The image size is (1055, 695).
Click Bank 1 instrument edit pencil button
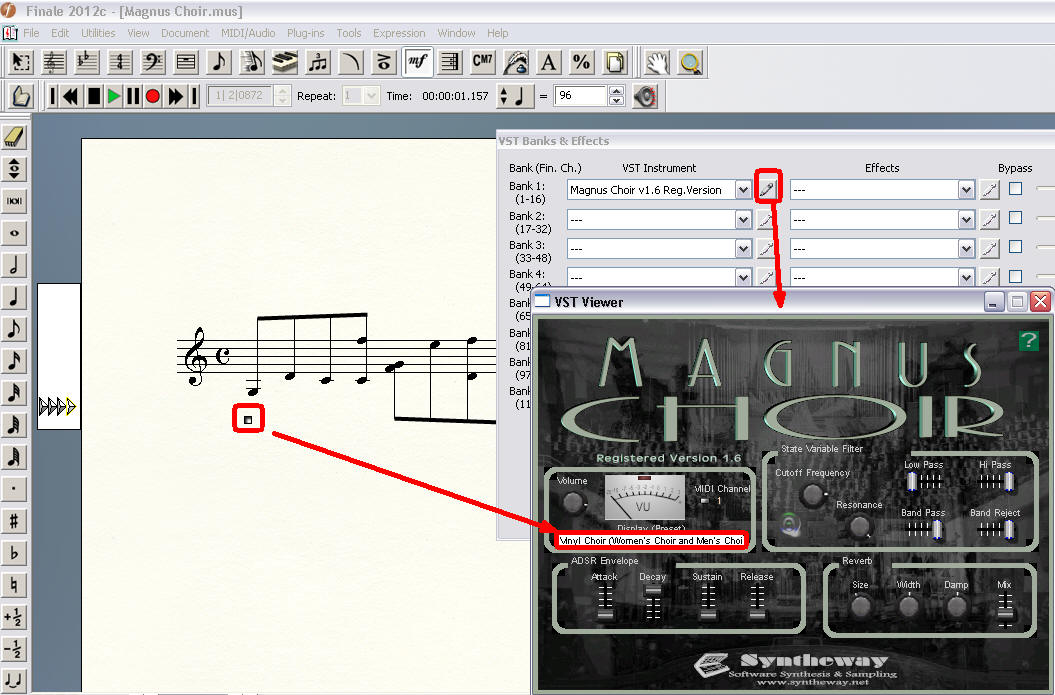766,190
